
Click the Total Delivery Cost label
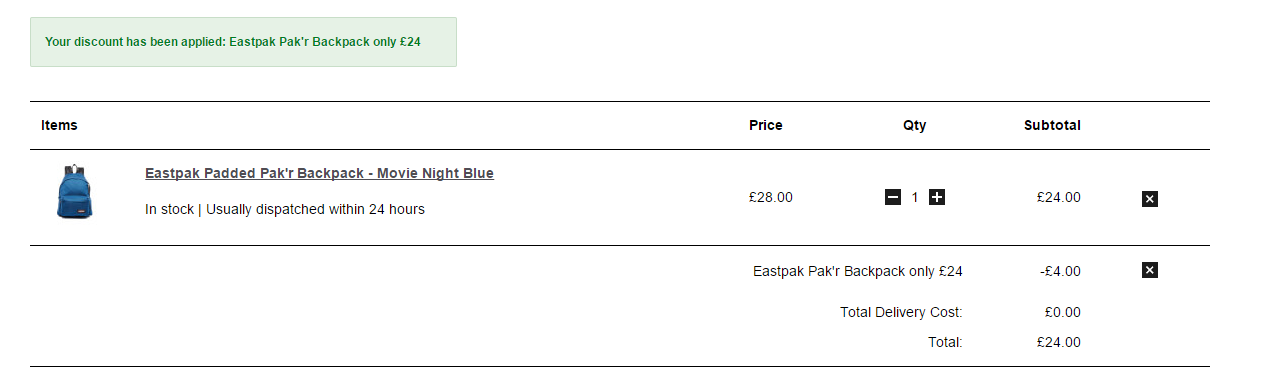click(901, 312)
